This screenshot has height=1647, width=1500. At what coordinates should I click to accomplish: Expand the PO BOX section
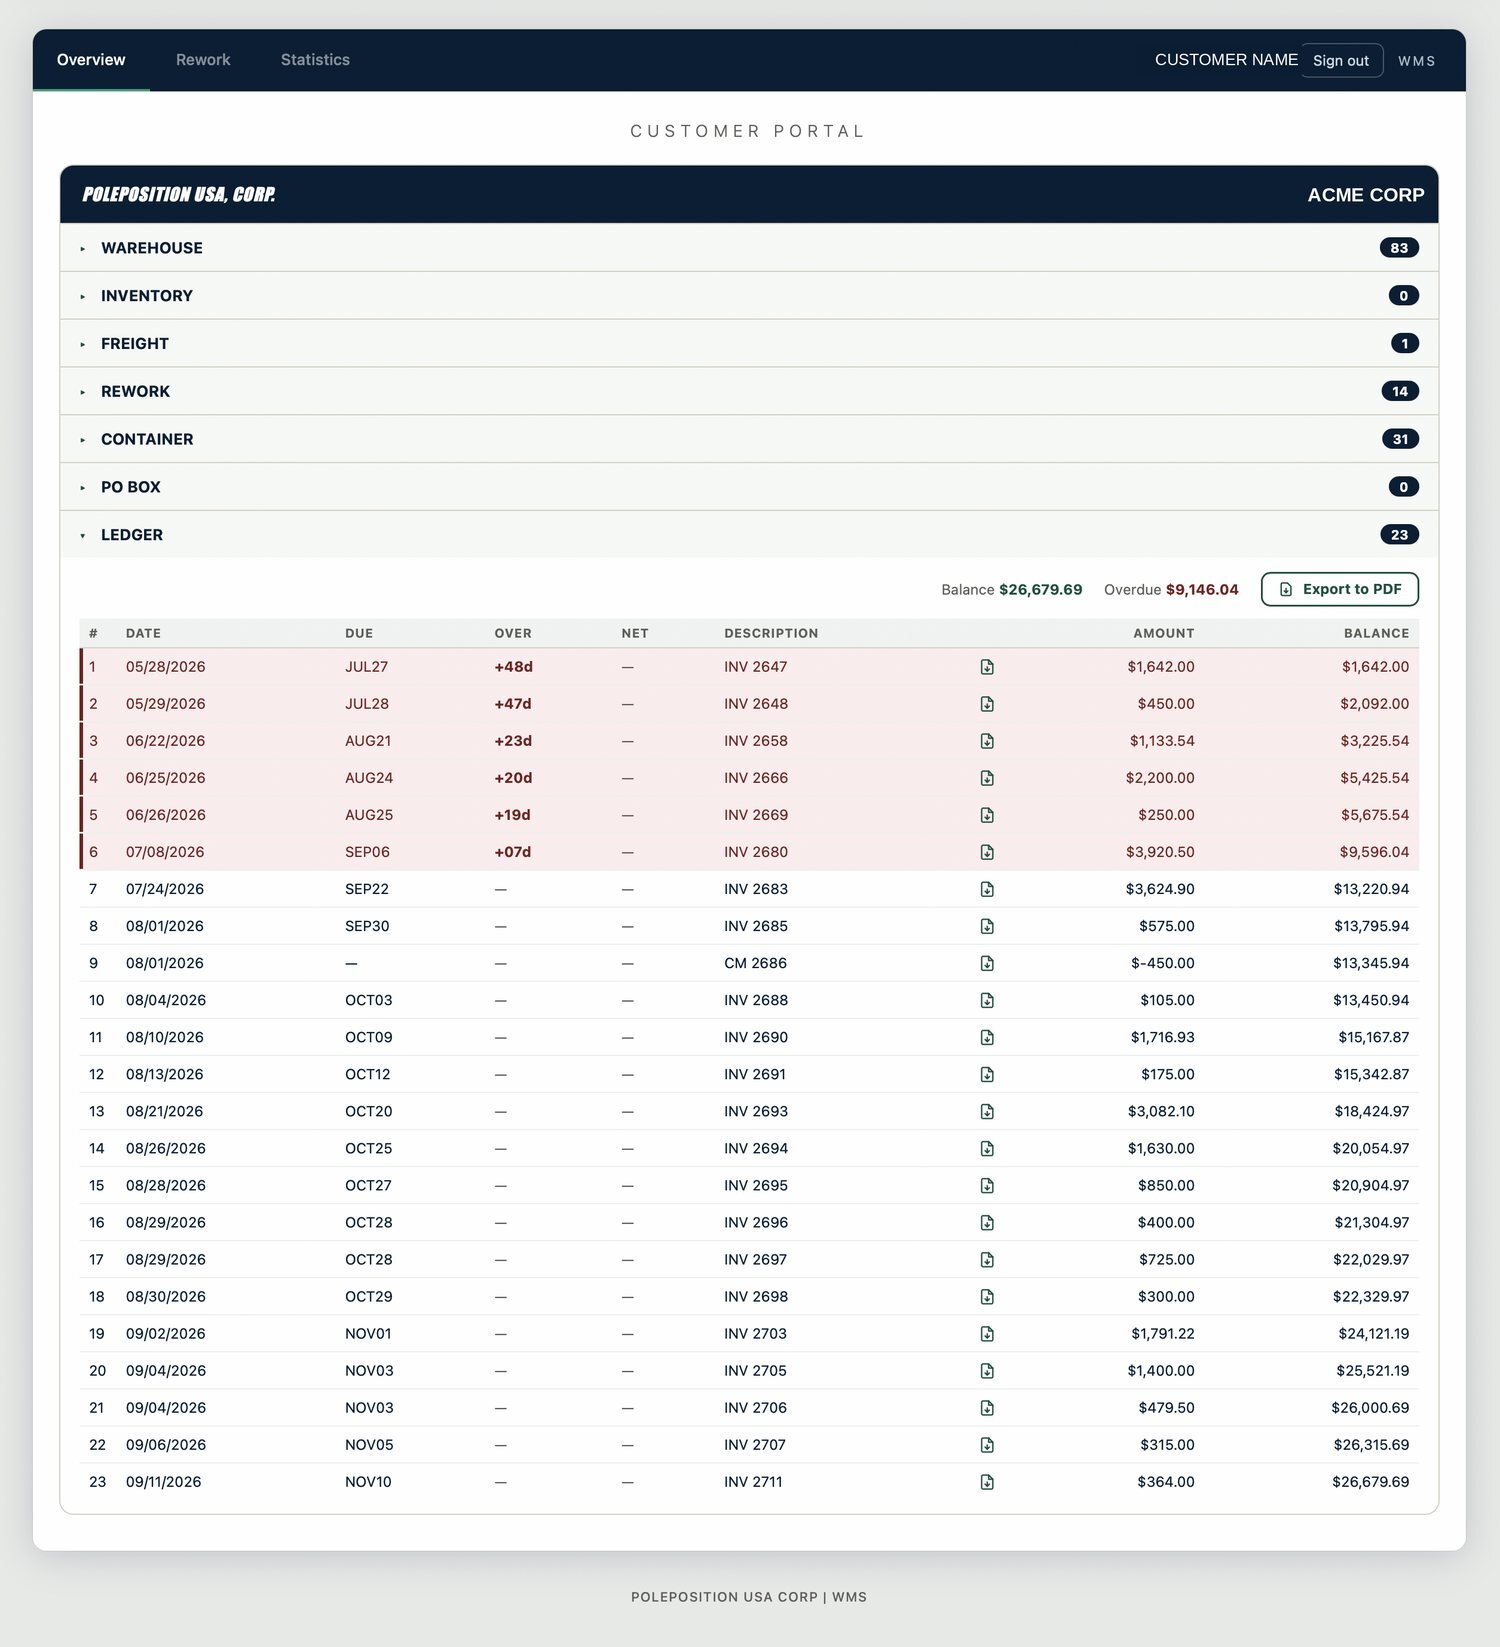click(x=749, y=487)
